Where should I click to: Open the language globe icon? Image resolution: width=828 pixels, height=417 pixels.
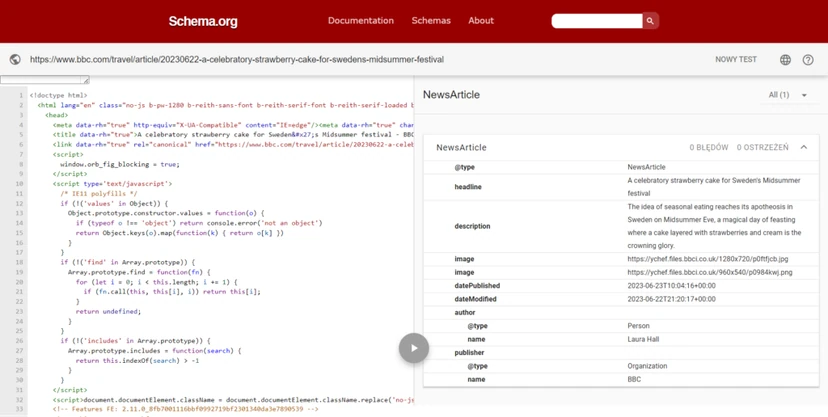pyautogui.click(x=785, y=60)
